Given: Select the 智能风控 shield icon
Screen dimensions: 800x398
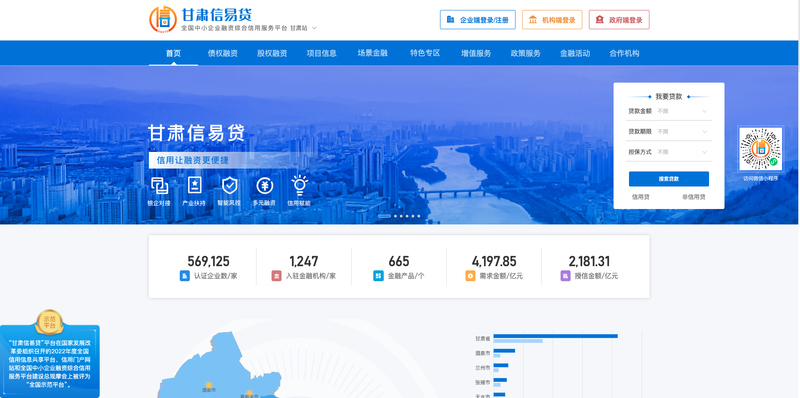Looking at the screenshot, I should point(230,185).
